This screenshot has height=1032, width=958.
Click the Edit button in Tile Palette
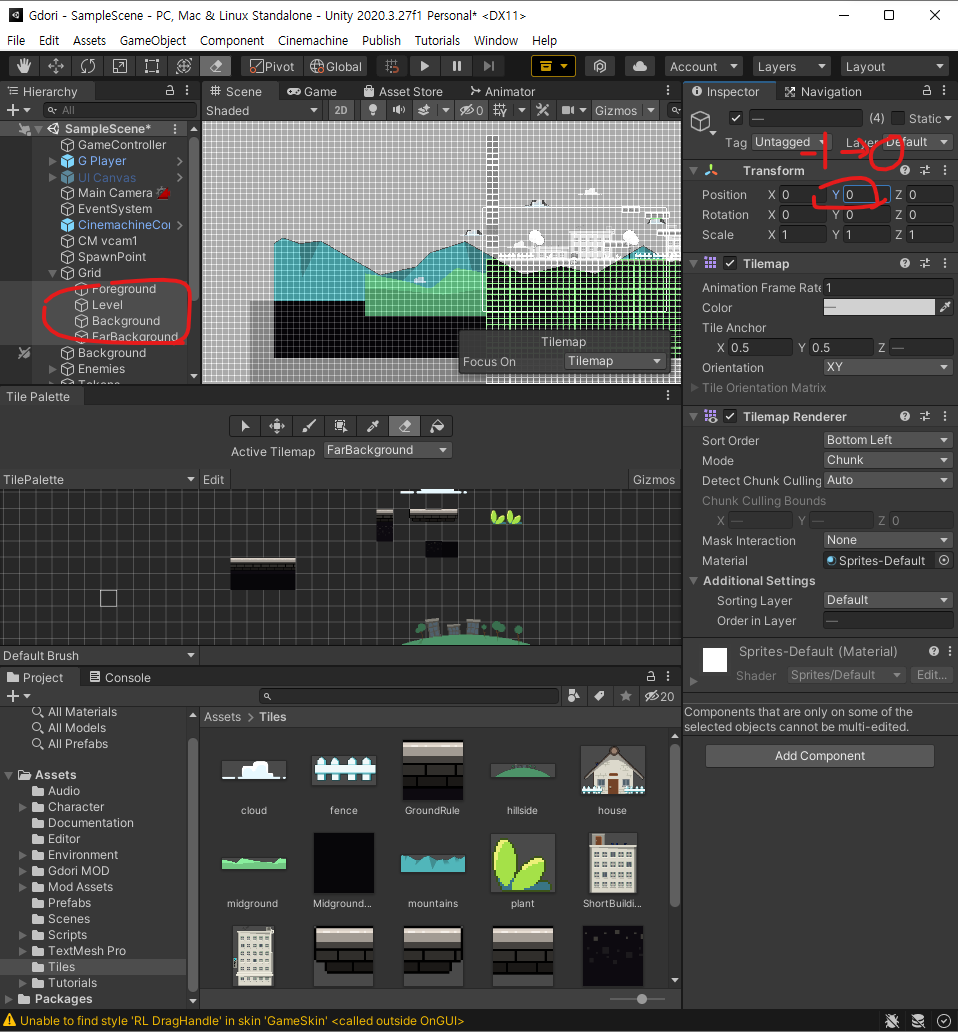(213, 480)
